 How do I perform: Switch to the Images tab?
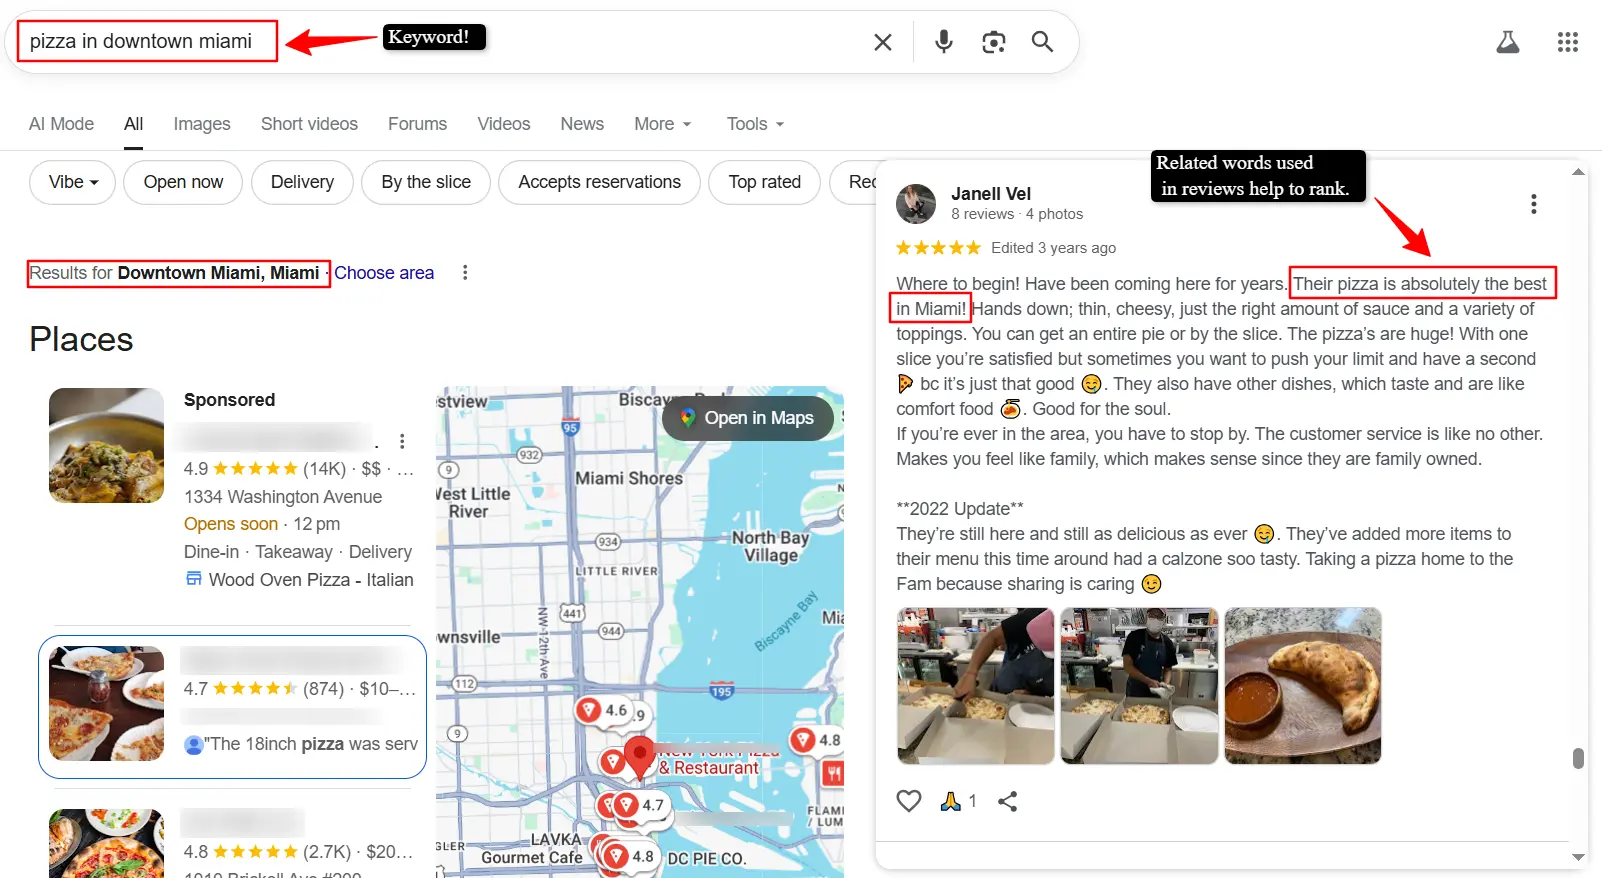click(201, 124)
